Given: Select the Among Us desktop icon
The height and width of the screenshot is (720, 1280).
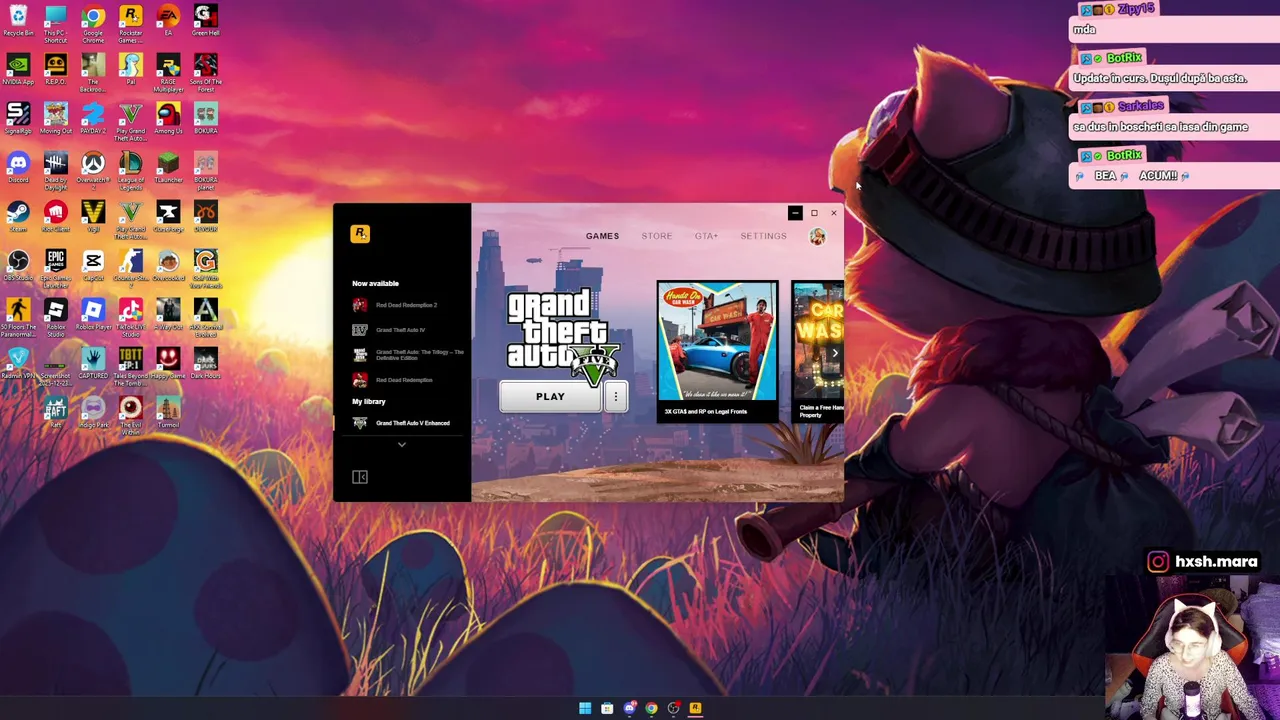Looking at the screenshot, I should click(168, 119).
